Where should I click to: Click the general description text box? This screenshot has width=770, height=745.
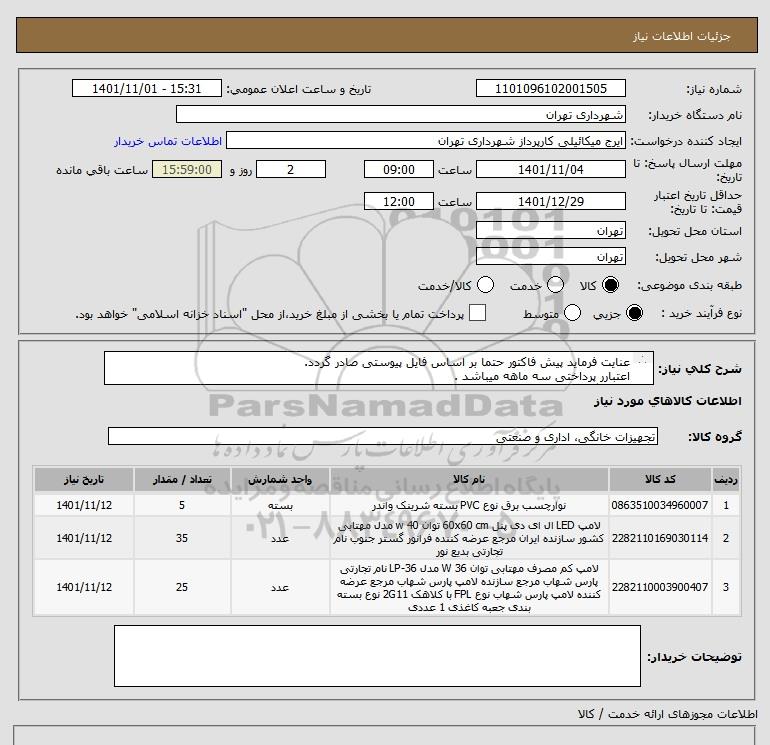pyautogui.click(x=379, y=368)
